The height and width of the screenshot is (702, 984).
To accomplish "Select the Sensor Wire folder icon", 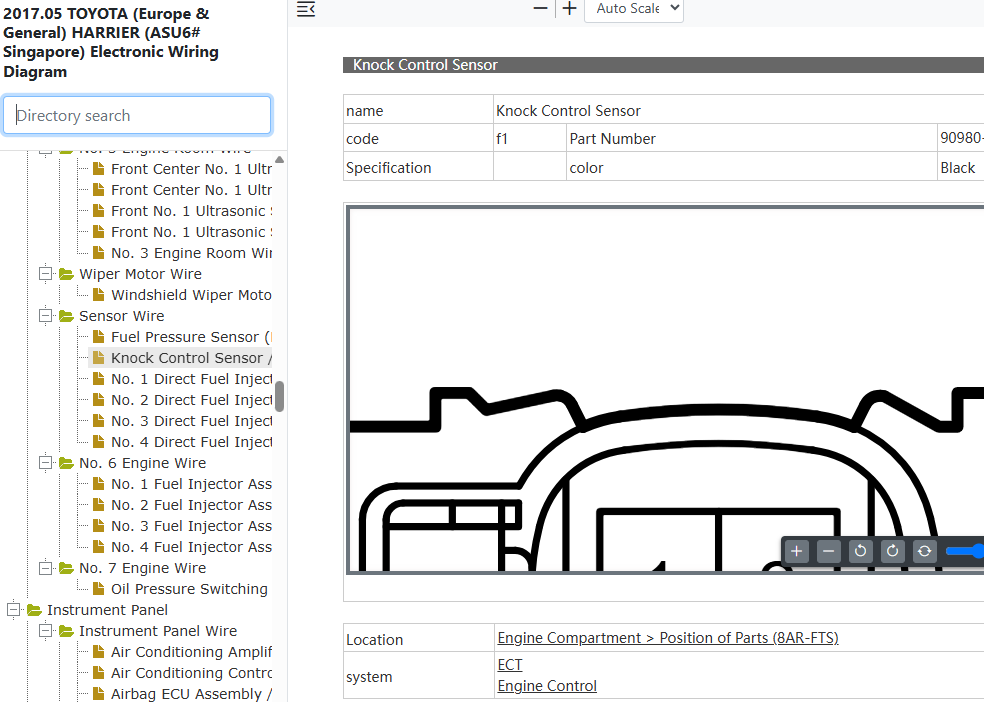I will click(67, 316).
